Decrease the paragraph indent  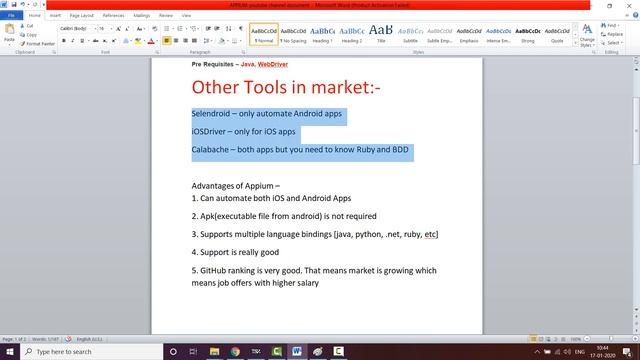pos(208,29)
